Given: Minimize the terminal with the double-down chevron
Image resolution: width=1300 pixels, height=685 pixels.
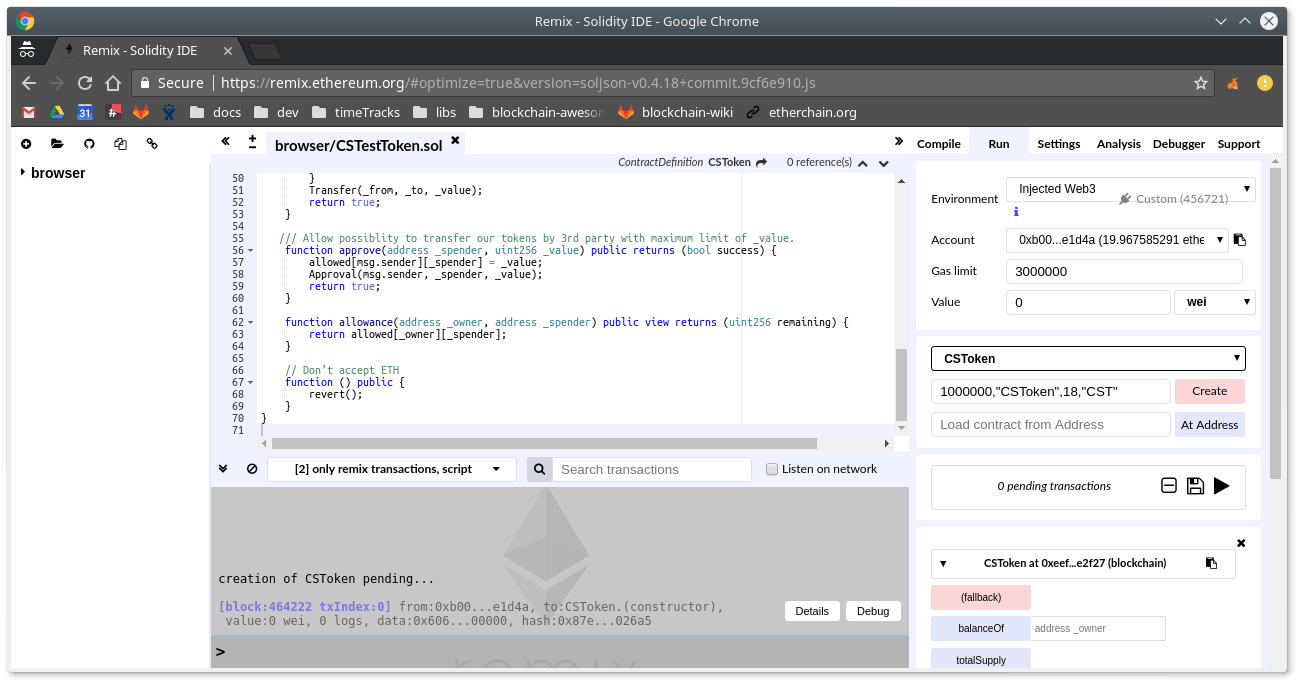Looking at the screenshot, I should point(224,469).
